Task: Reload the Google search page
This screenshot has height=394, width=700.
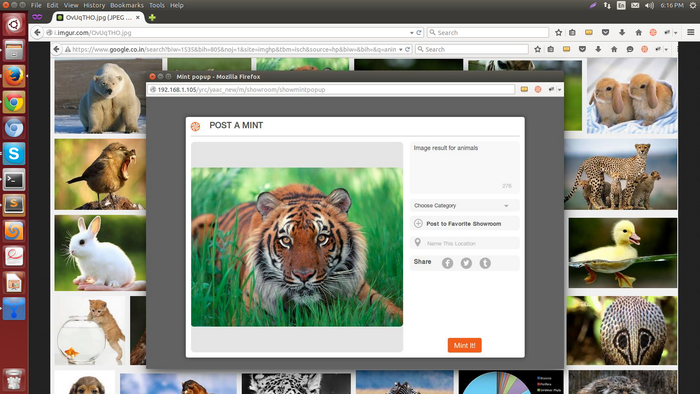Action: point(408,49)
